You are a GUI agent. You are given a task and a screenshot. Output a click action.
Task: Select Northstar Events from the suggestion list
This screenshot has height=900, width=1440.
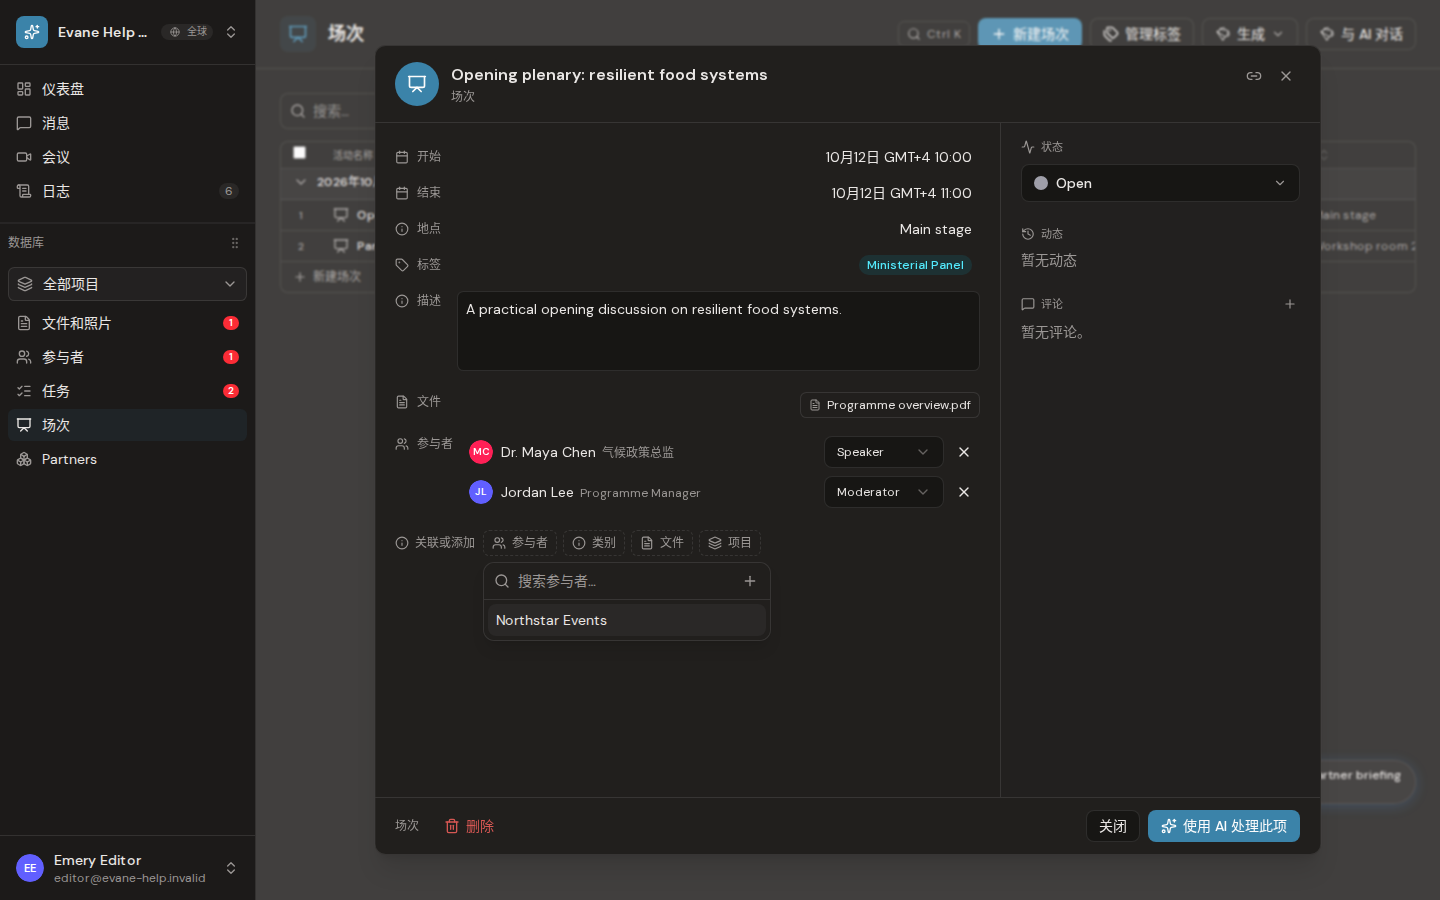(x=627, y=620)
